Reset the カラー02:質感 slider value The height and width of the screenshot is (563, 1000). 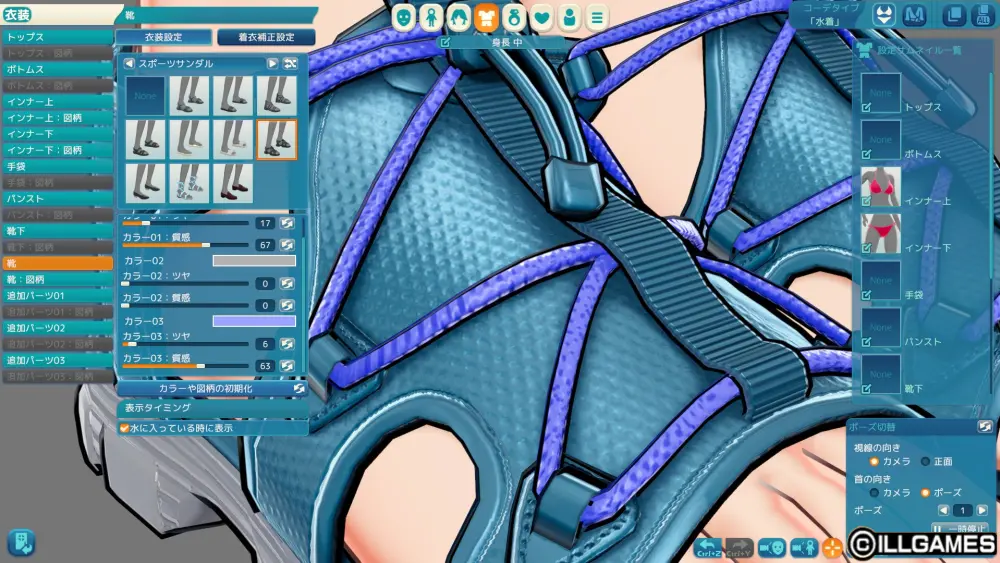pyautogui.click(x=287, y=305)
